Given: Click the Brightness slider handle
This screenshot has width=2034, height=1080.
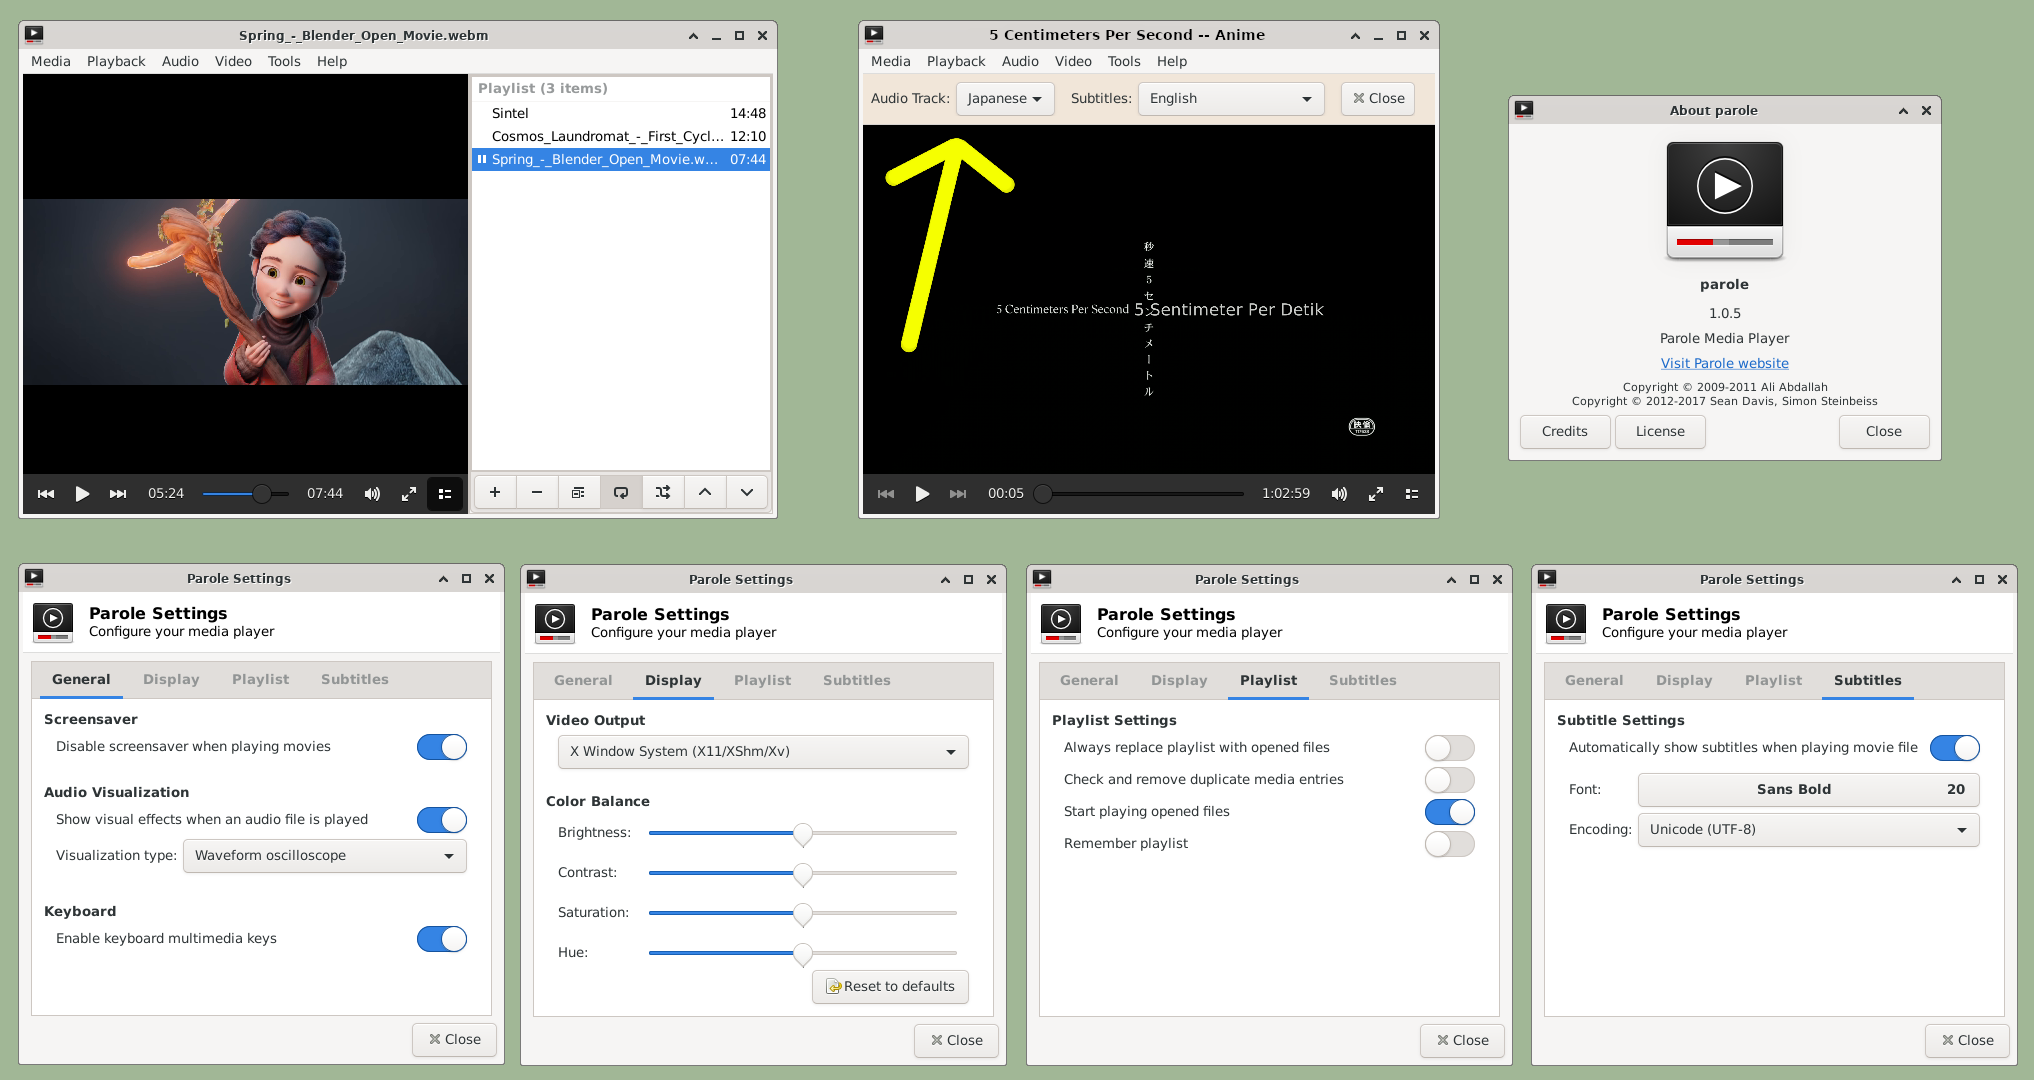Looking at the screenshot, I should [x=802, y=833].
